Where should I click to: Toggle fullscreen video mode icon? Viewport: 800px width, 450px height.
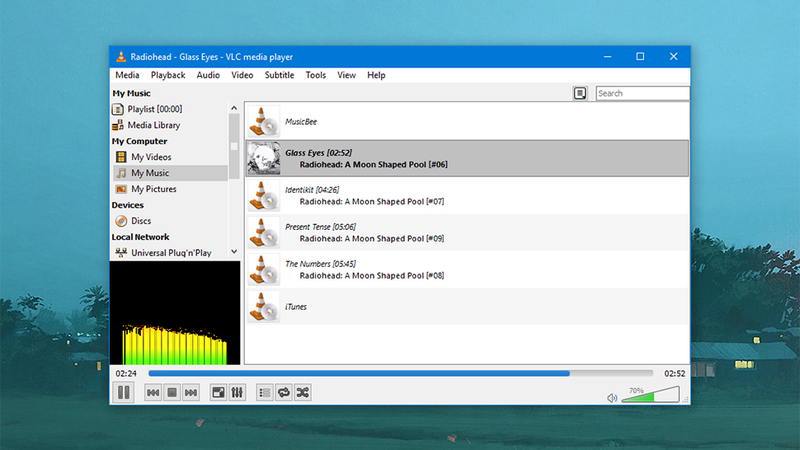click(218, 392)
